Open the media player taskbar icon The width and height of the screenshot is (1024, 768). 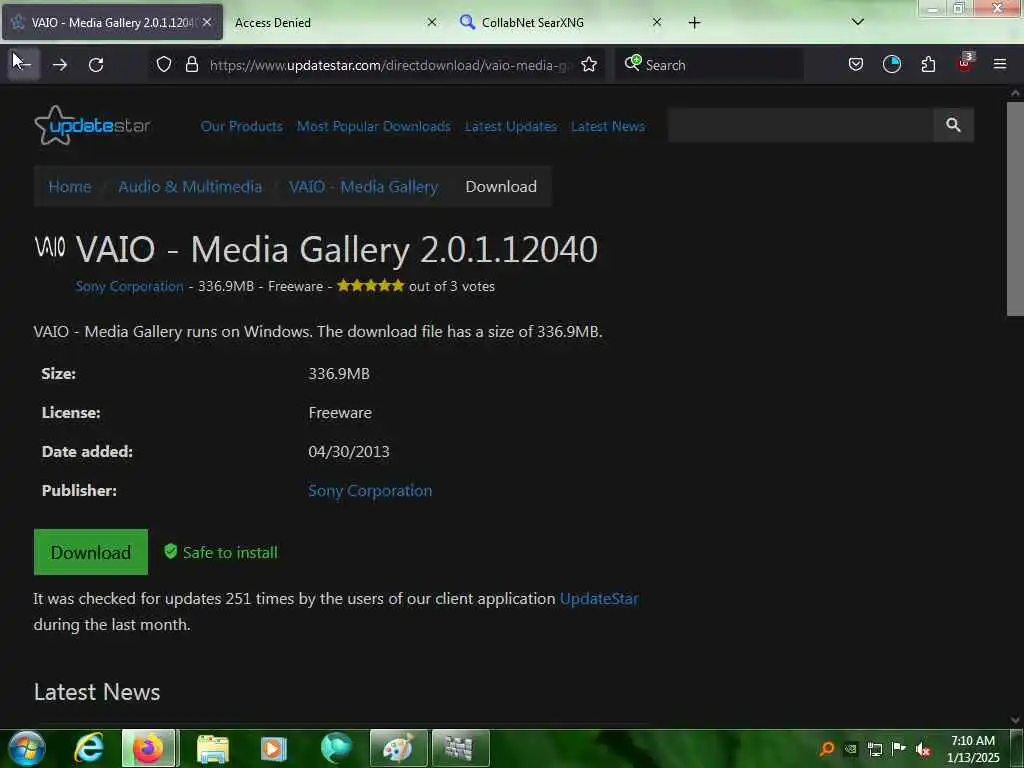(274, 748)
